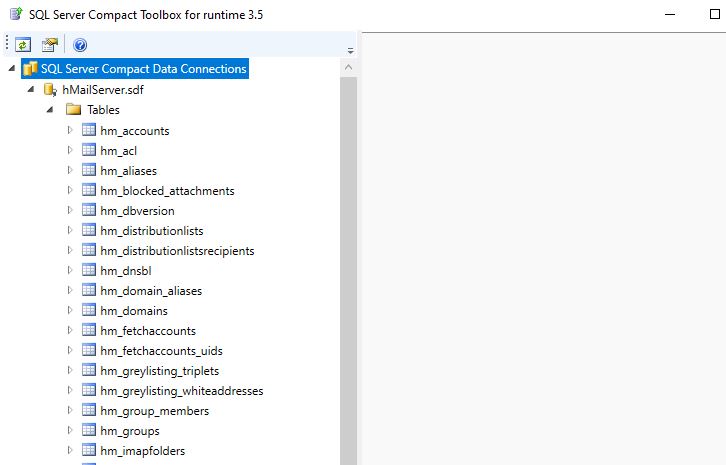Viewport: 726px width, 465px height.
Task: Click the hm_group_members table icon
Action: 89,409
